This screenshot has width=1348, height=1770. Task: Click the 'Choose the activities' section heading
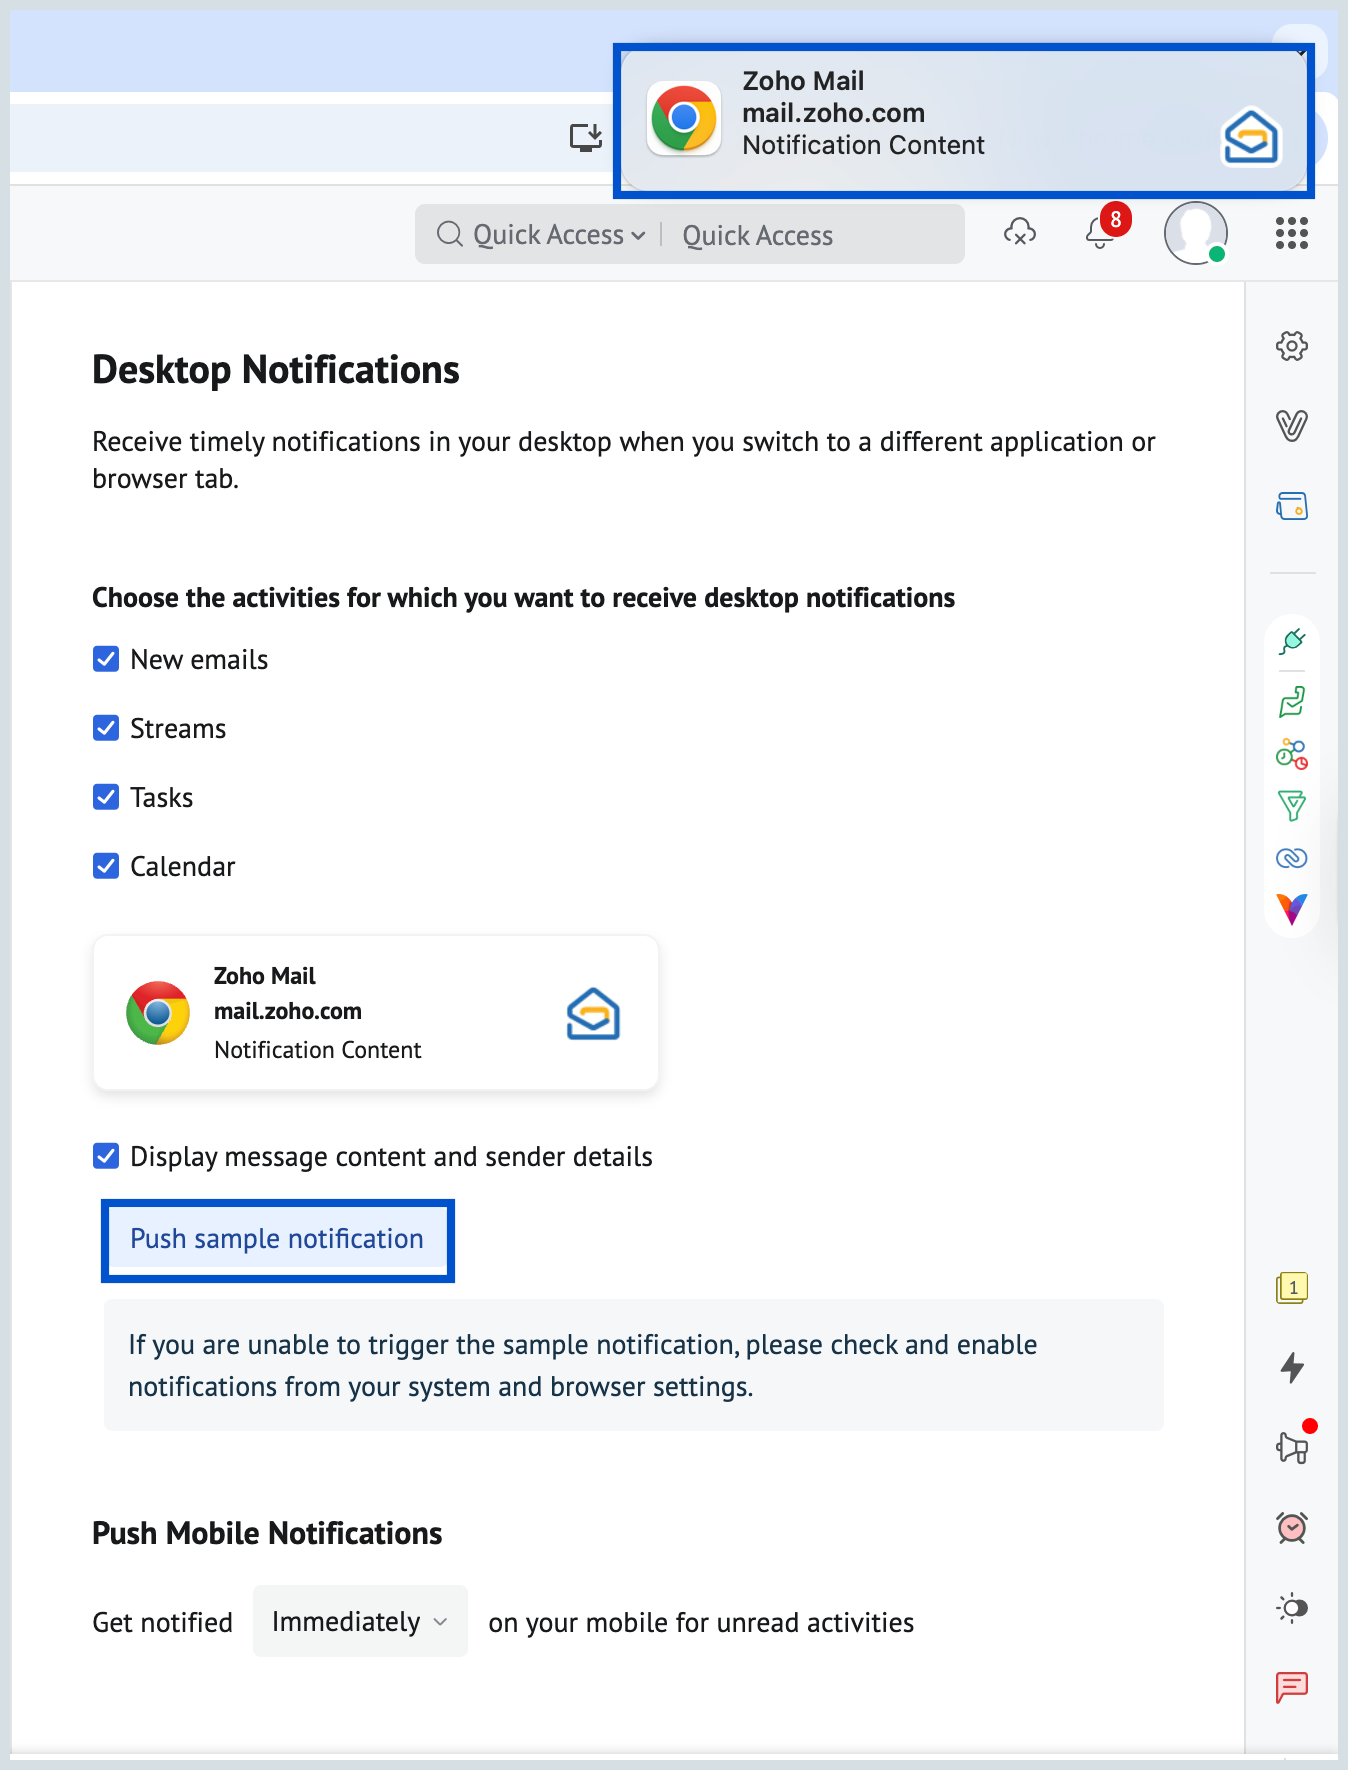click(523, 598)
